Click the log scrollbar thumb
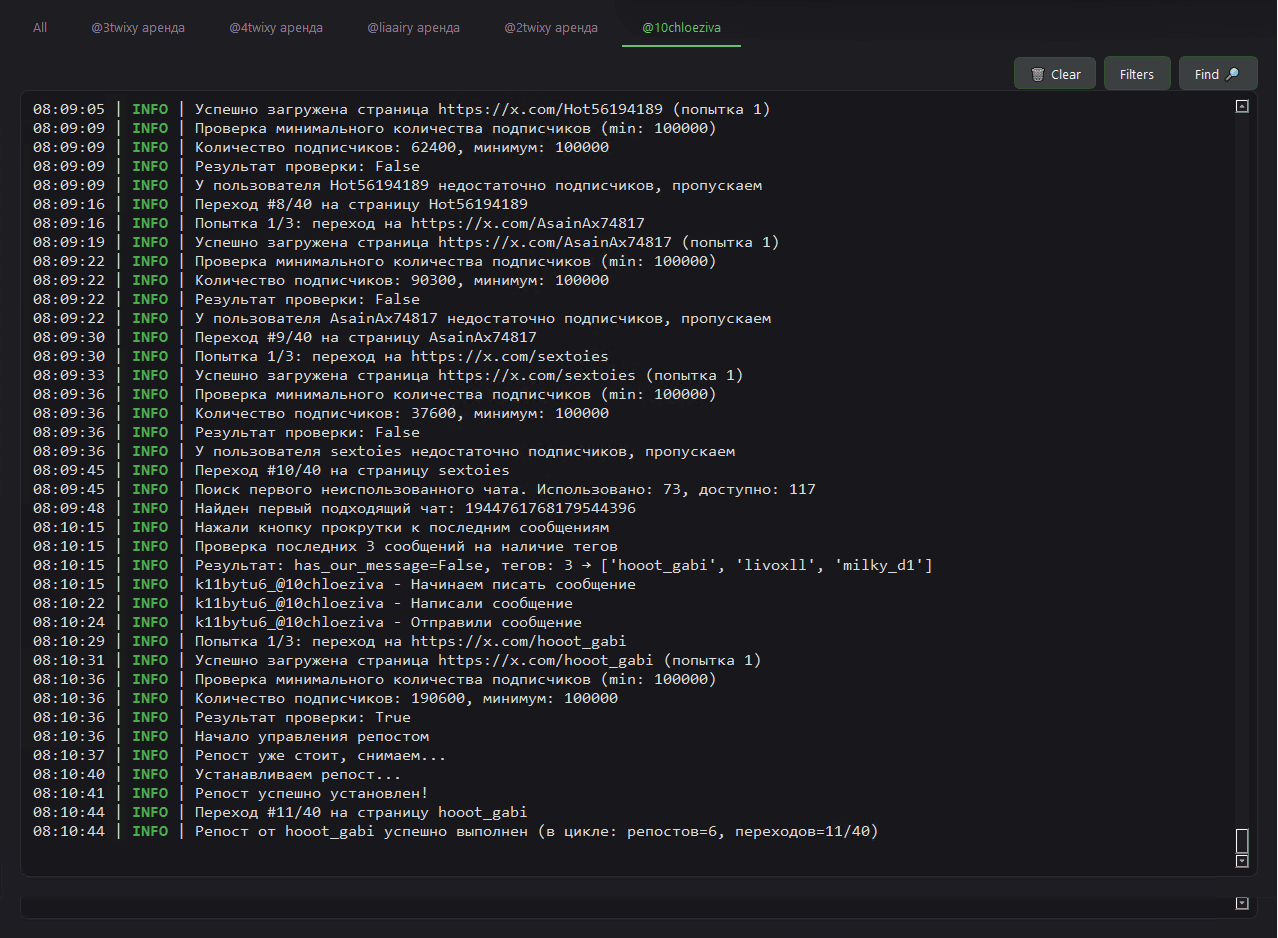 coord(1242,841)
